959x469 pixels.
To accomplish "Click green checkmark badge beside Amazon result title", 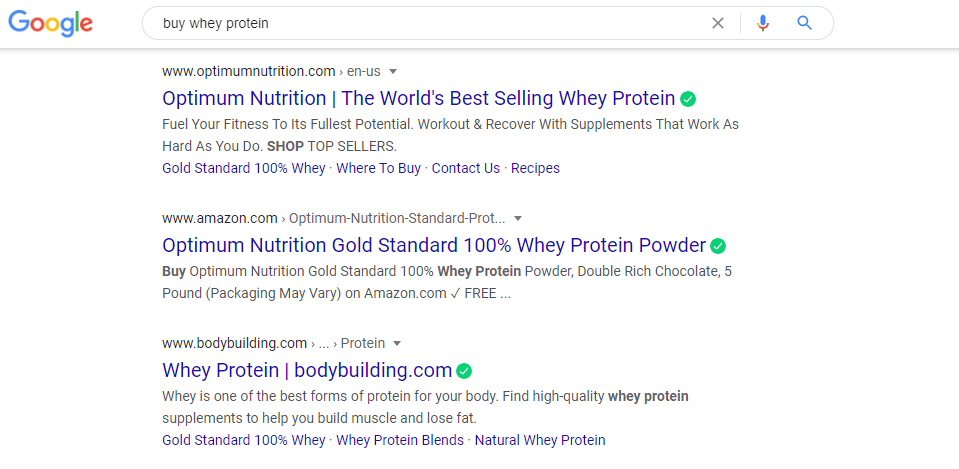I will 718,246.
